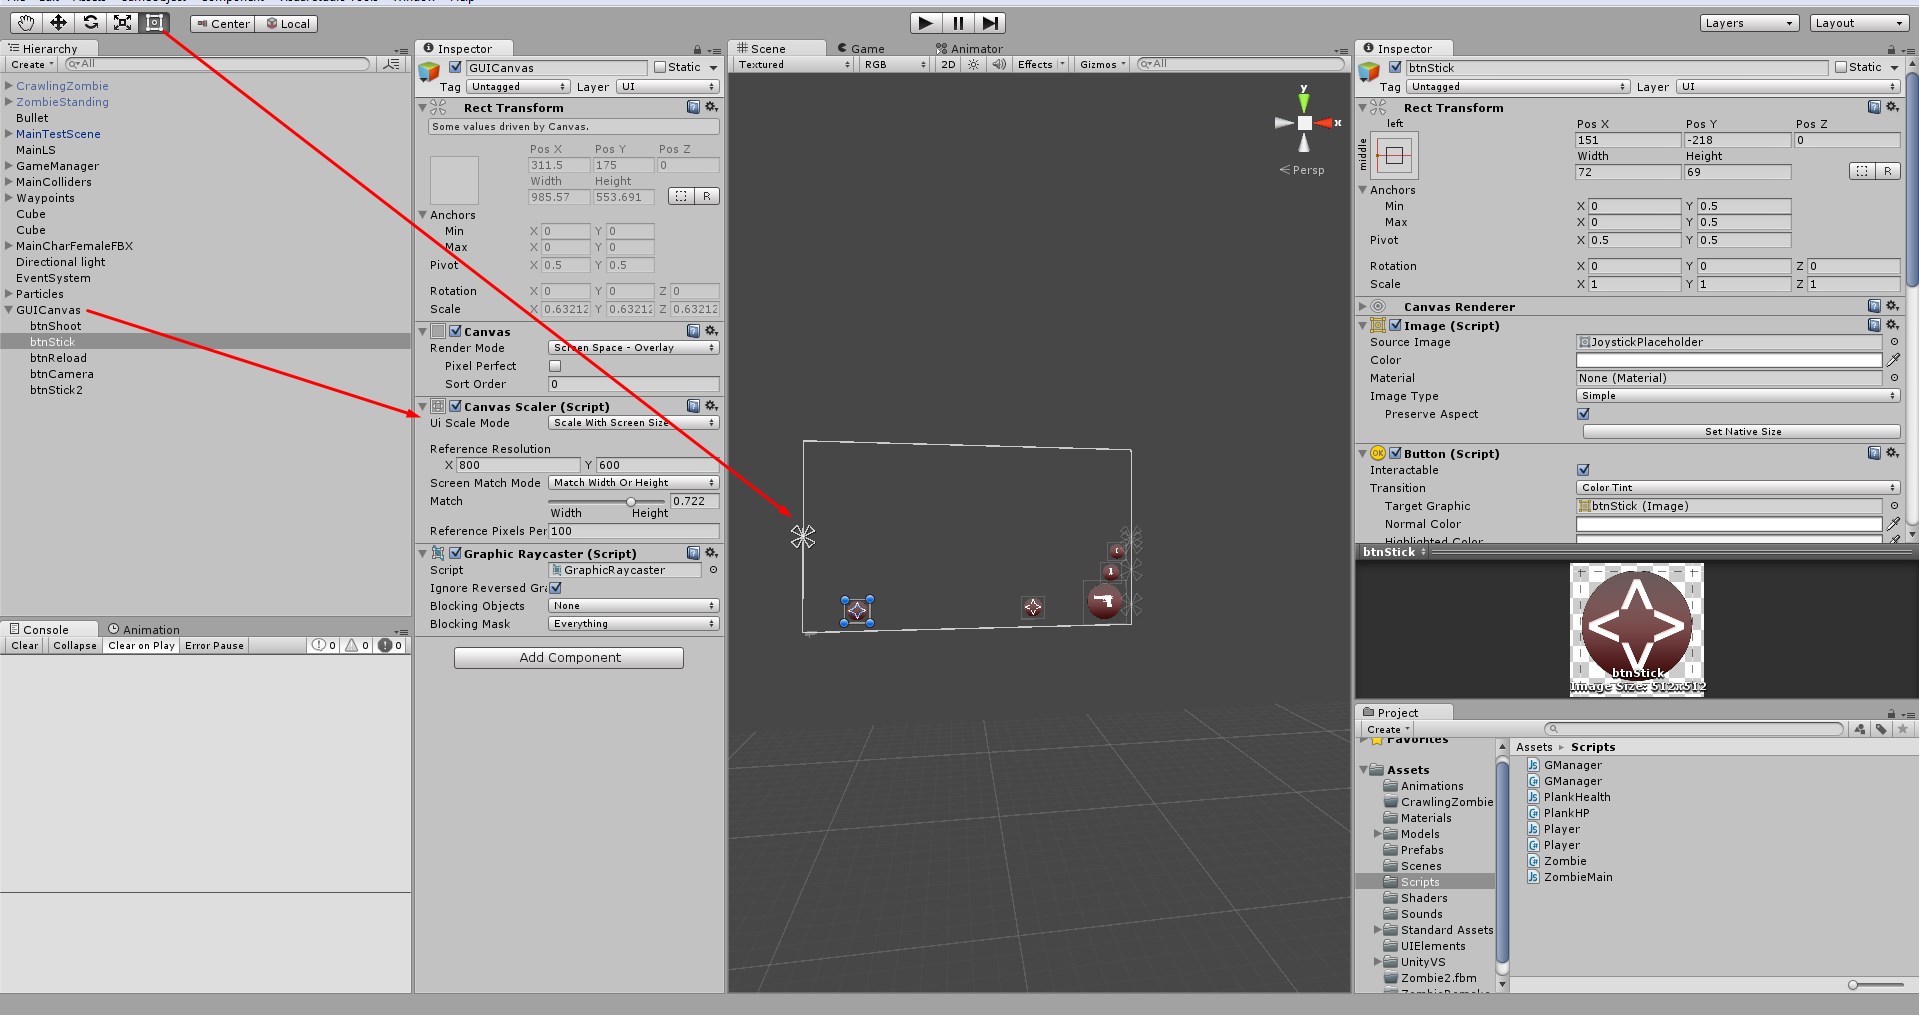The width and height of the screenshot is (1919, 1015).
Task: Click the Scene orientation gizmo
Action: point(1305,122)
